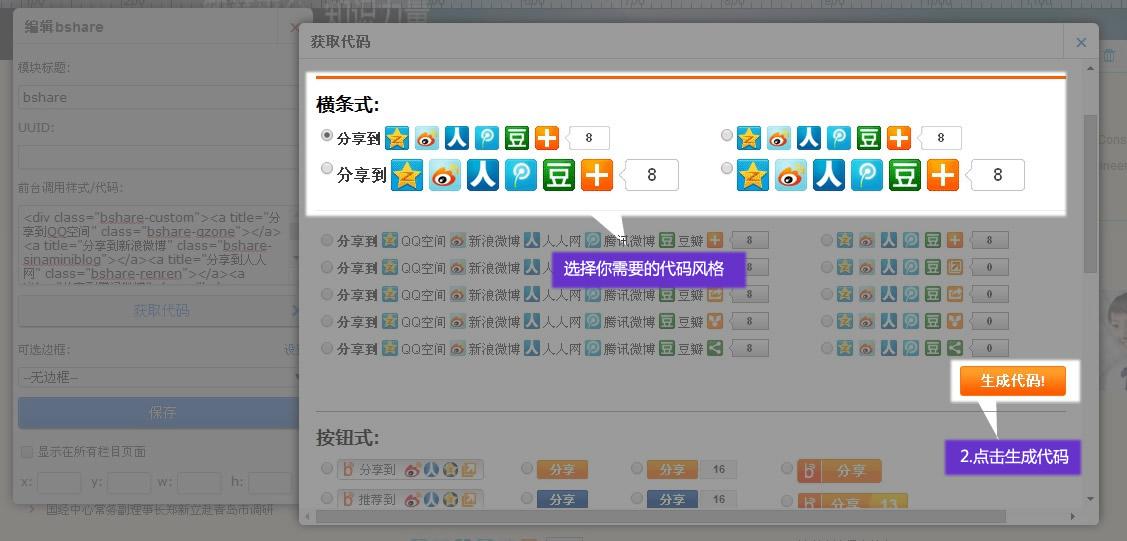Click the 保存 save button
1127x541 pixels.
(160, 412)
